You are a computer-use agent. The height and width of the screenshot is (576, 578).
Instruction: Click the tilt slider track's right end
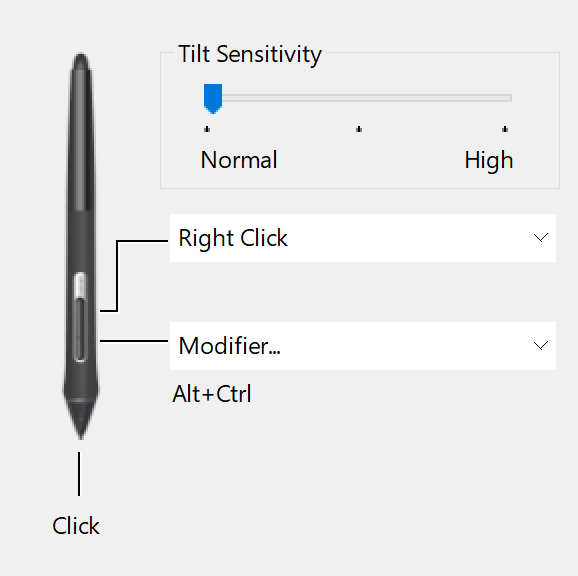point(508,98)
